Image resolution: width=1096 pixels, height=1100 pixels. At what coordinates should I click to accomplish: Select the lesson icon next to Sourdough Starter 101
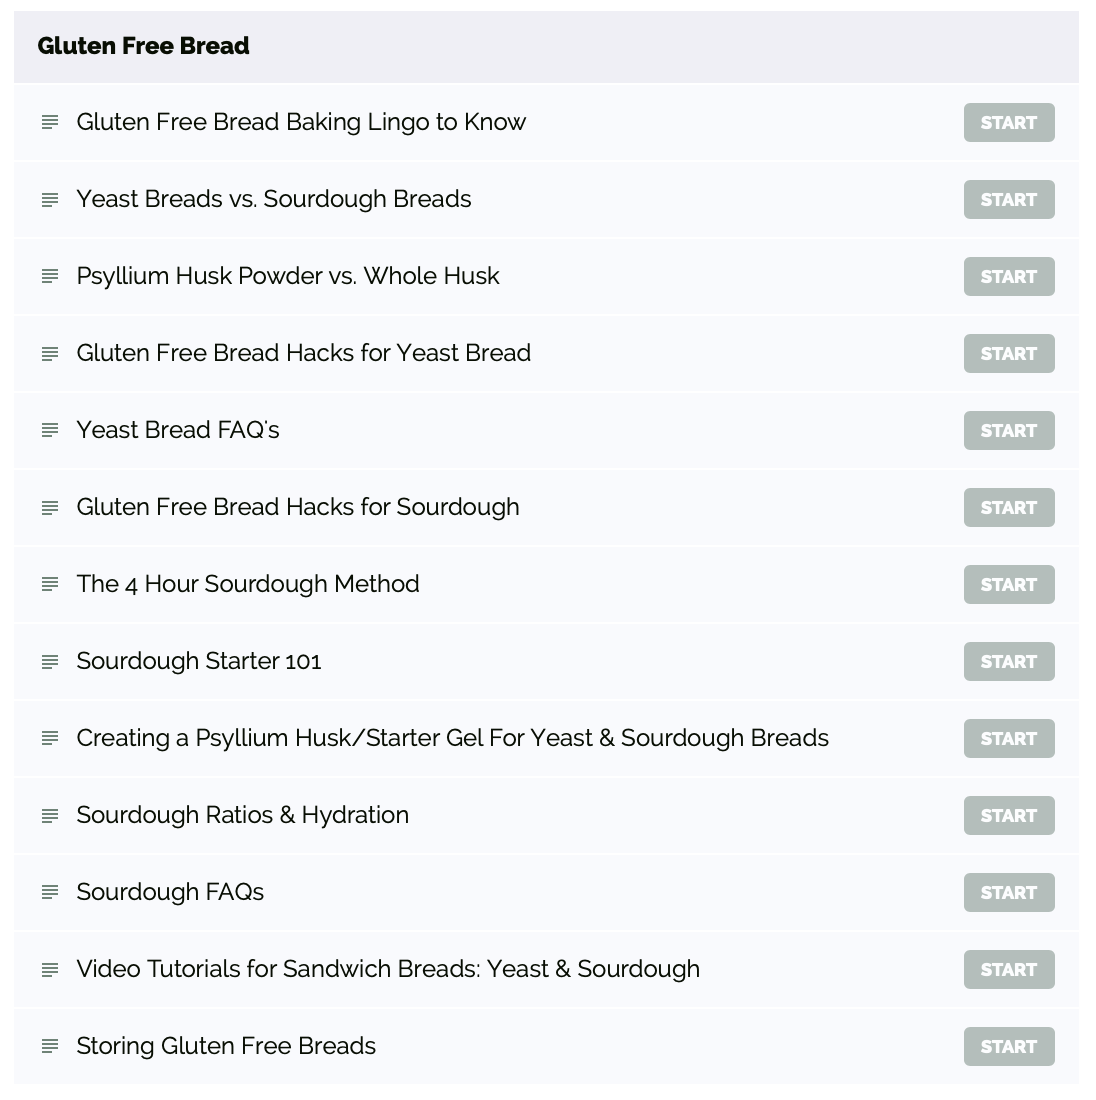(50, 661)
